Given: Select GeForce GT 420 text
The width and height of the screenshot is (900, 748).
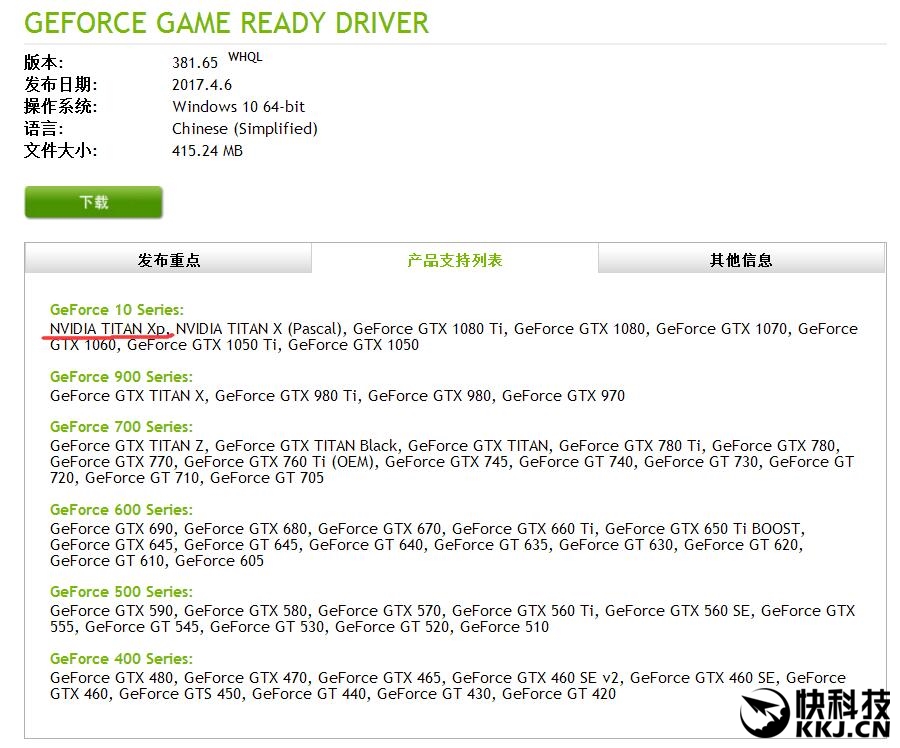Looking at the screenshot, I should click(x=559, y=693).
